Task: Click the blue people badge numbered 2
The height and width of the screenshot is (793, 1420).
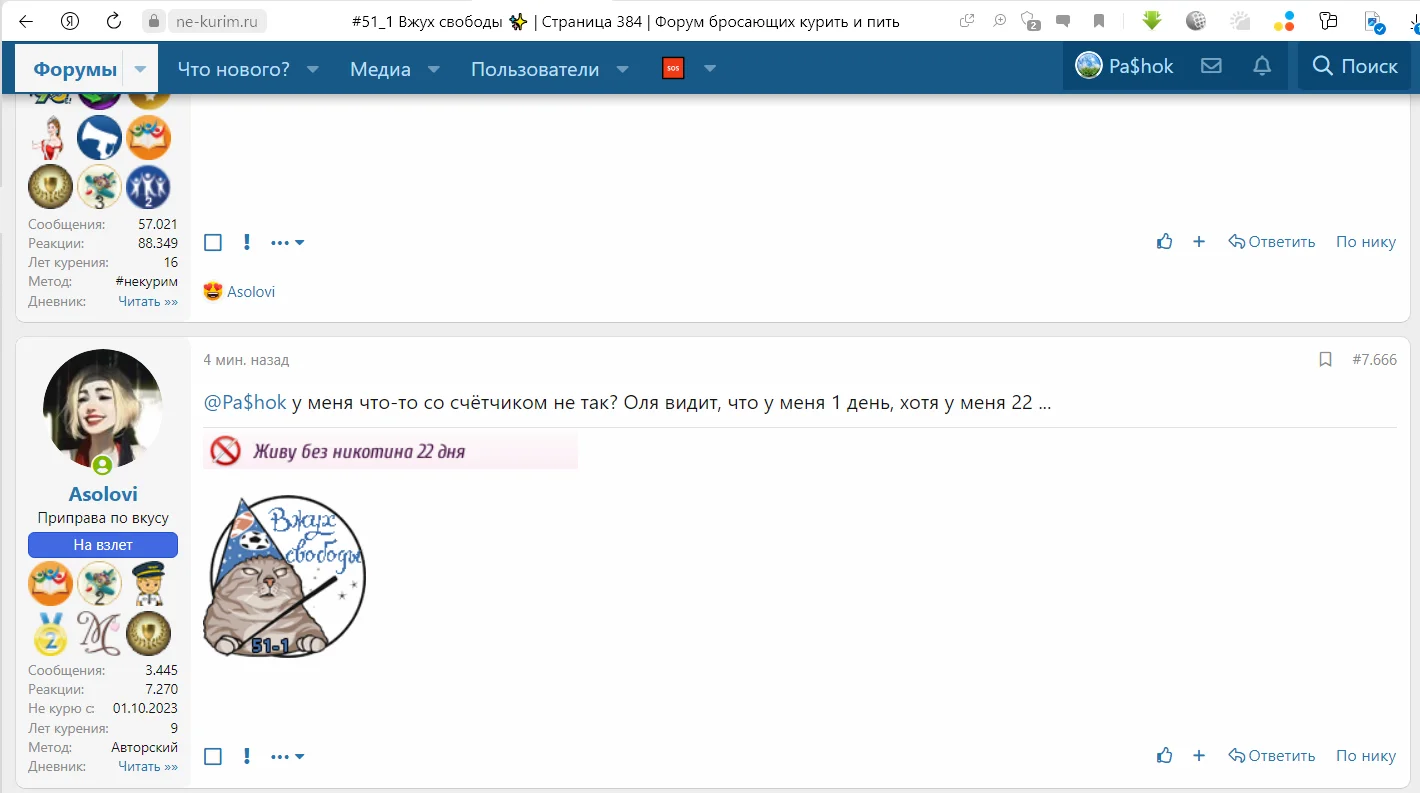Action: click(x=149, y=187)
